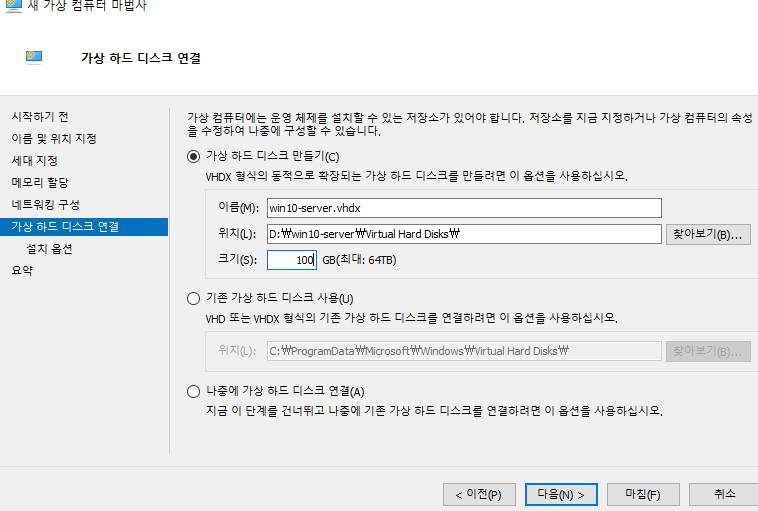This screenshot has height=511, width=758.
Task: Click the 마침(F) button
Action: tap(643, 495)
